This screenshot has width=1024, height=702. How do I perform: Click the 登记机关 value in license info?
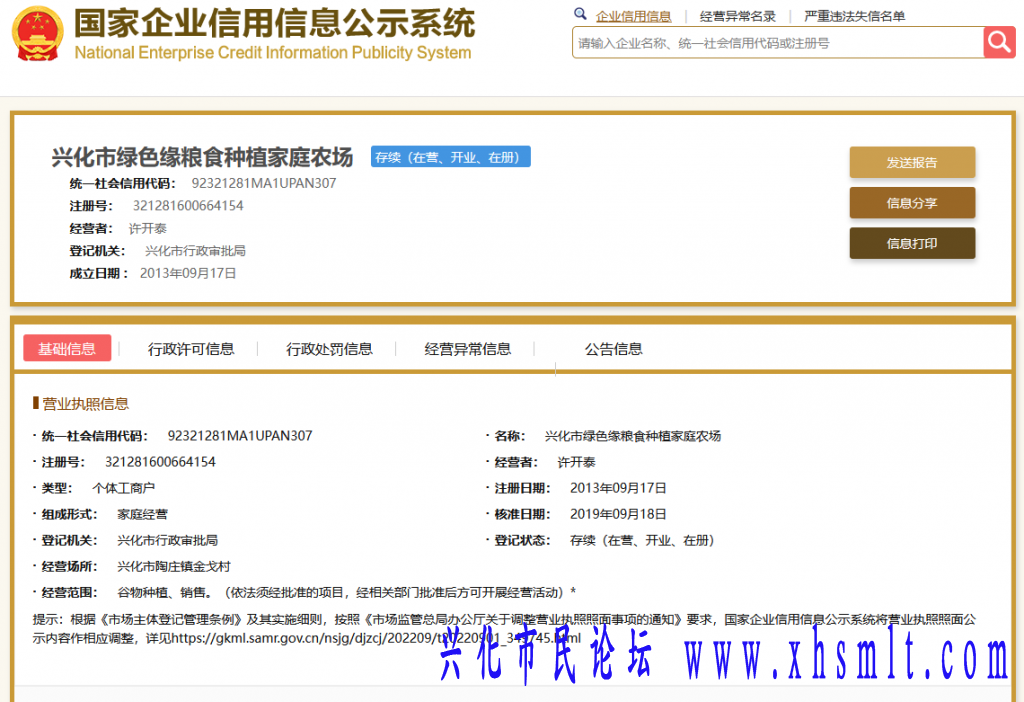coord(168,540)
